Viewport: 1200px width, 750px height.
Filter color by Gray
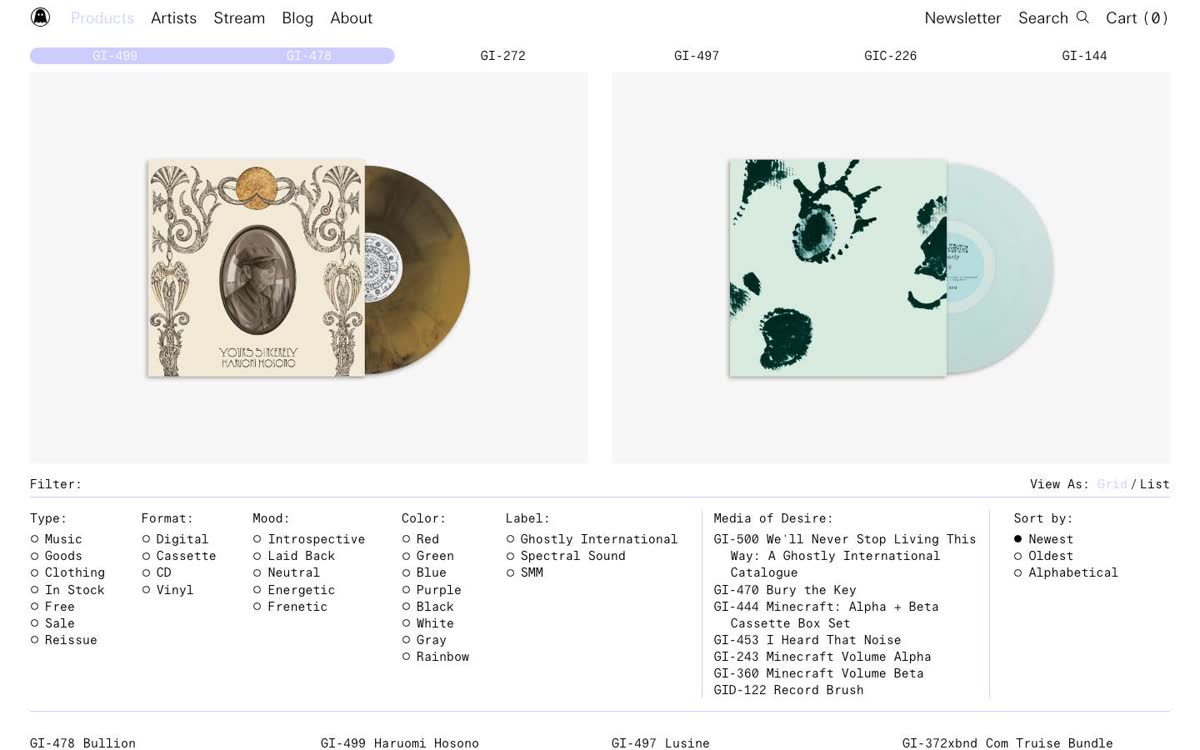pyautogui.click(x=424, y=640)
